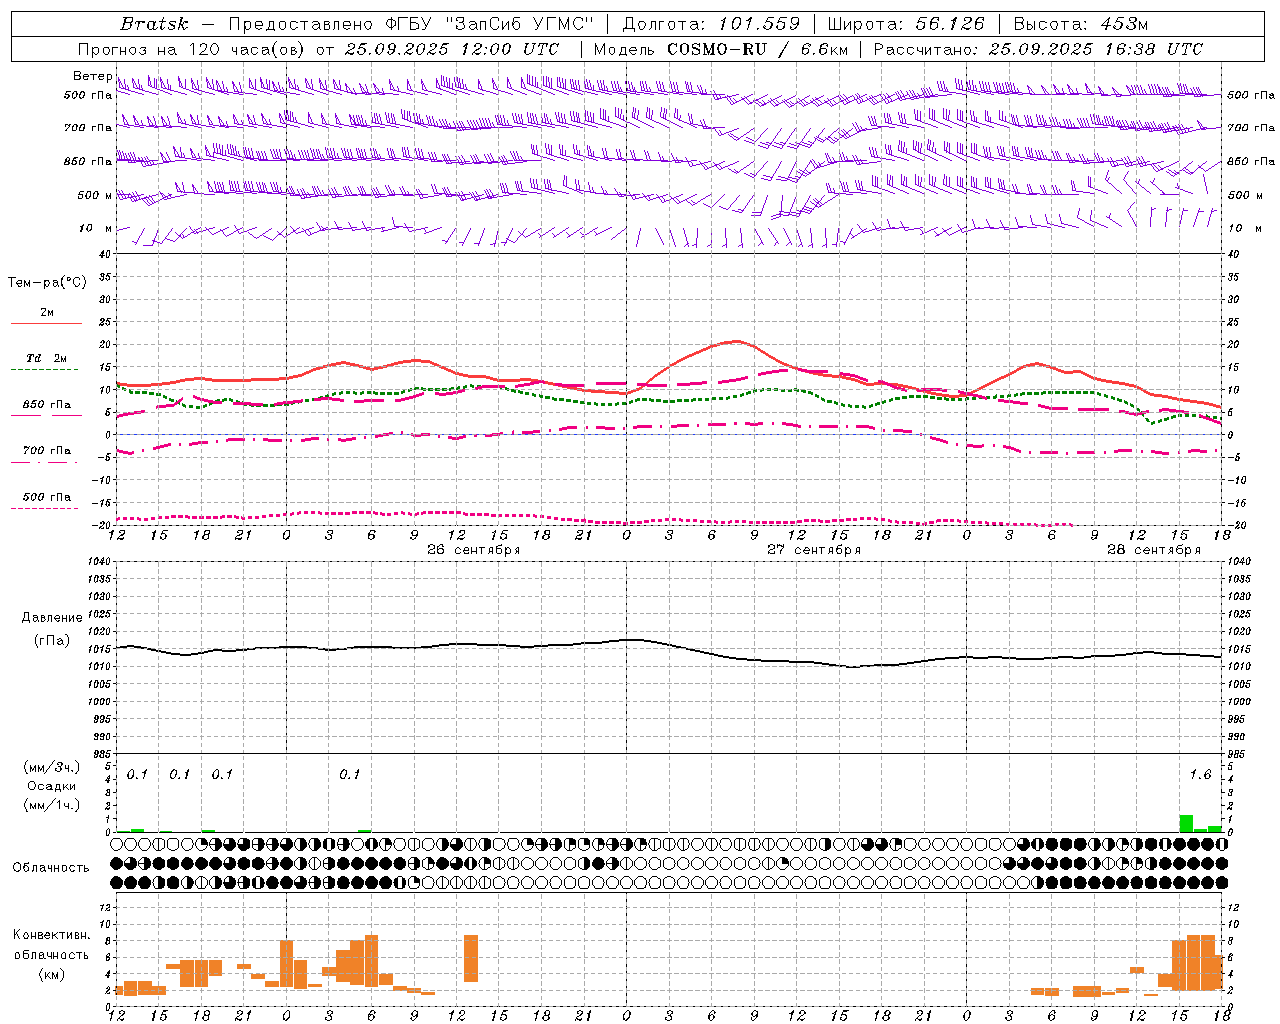Click the '700 гПа' temperature legend entry
This screenshot has height=1024, width=1280.
[47, 451]
